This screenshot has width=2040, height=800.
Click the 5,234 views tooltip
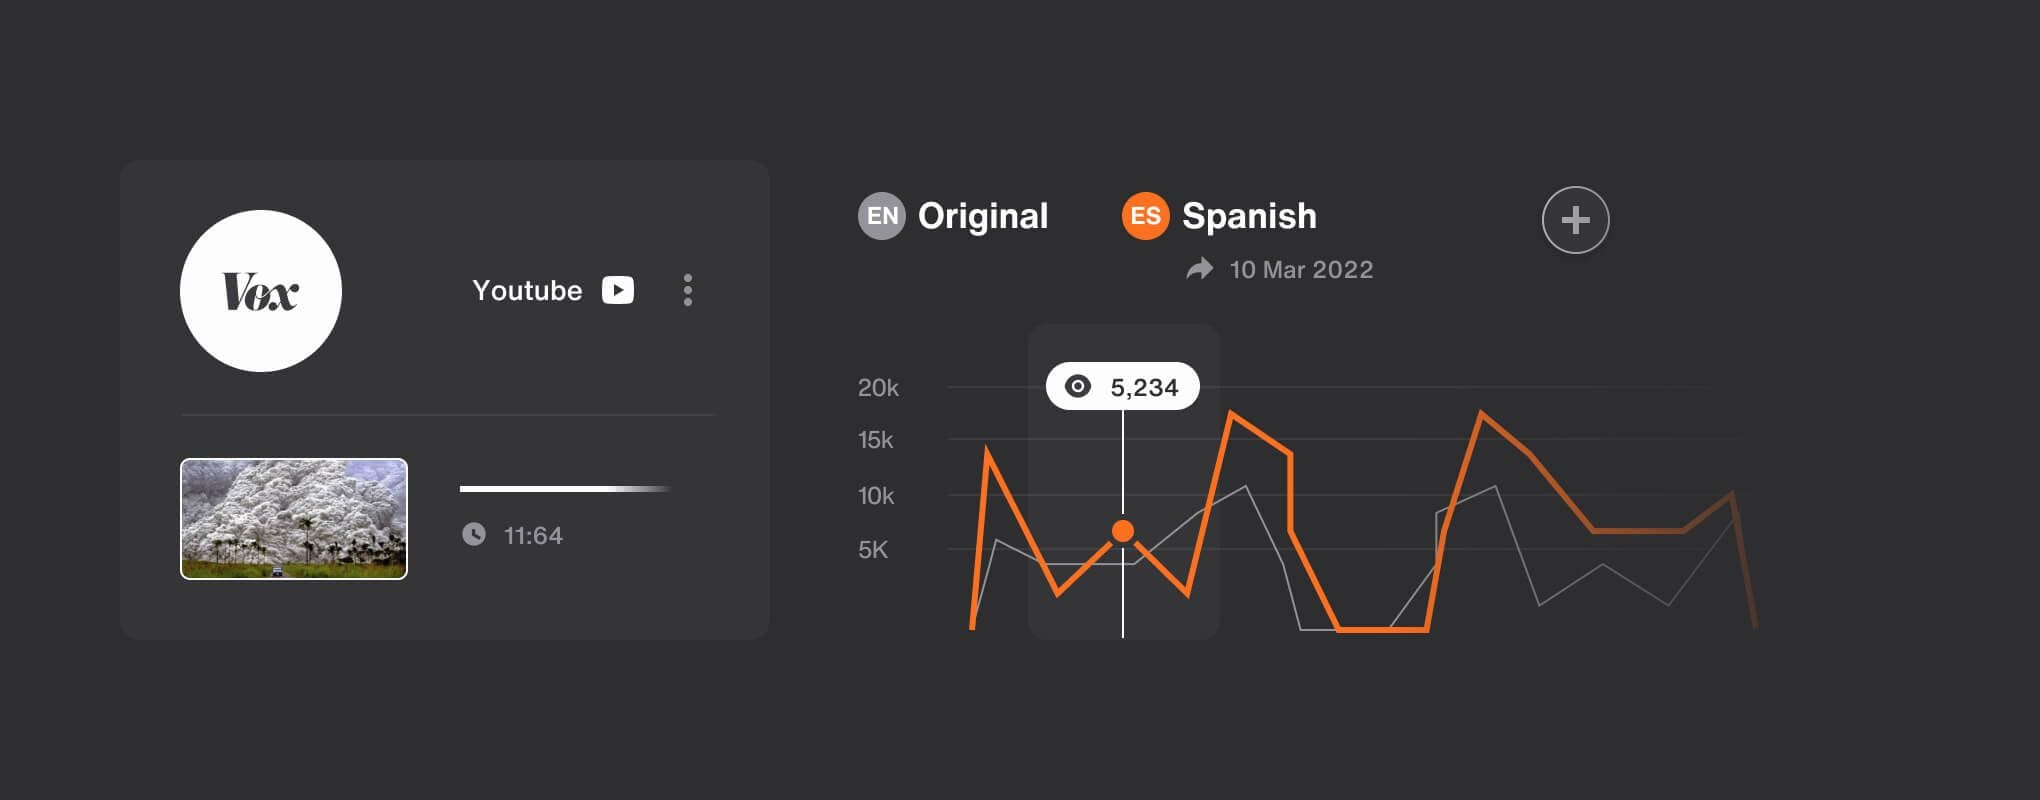click(x=1123, y=386)
